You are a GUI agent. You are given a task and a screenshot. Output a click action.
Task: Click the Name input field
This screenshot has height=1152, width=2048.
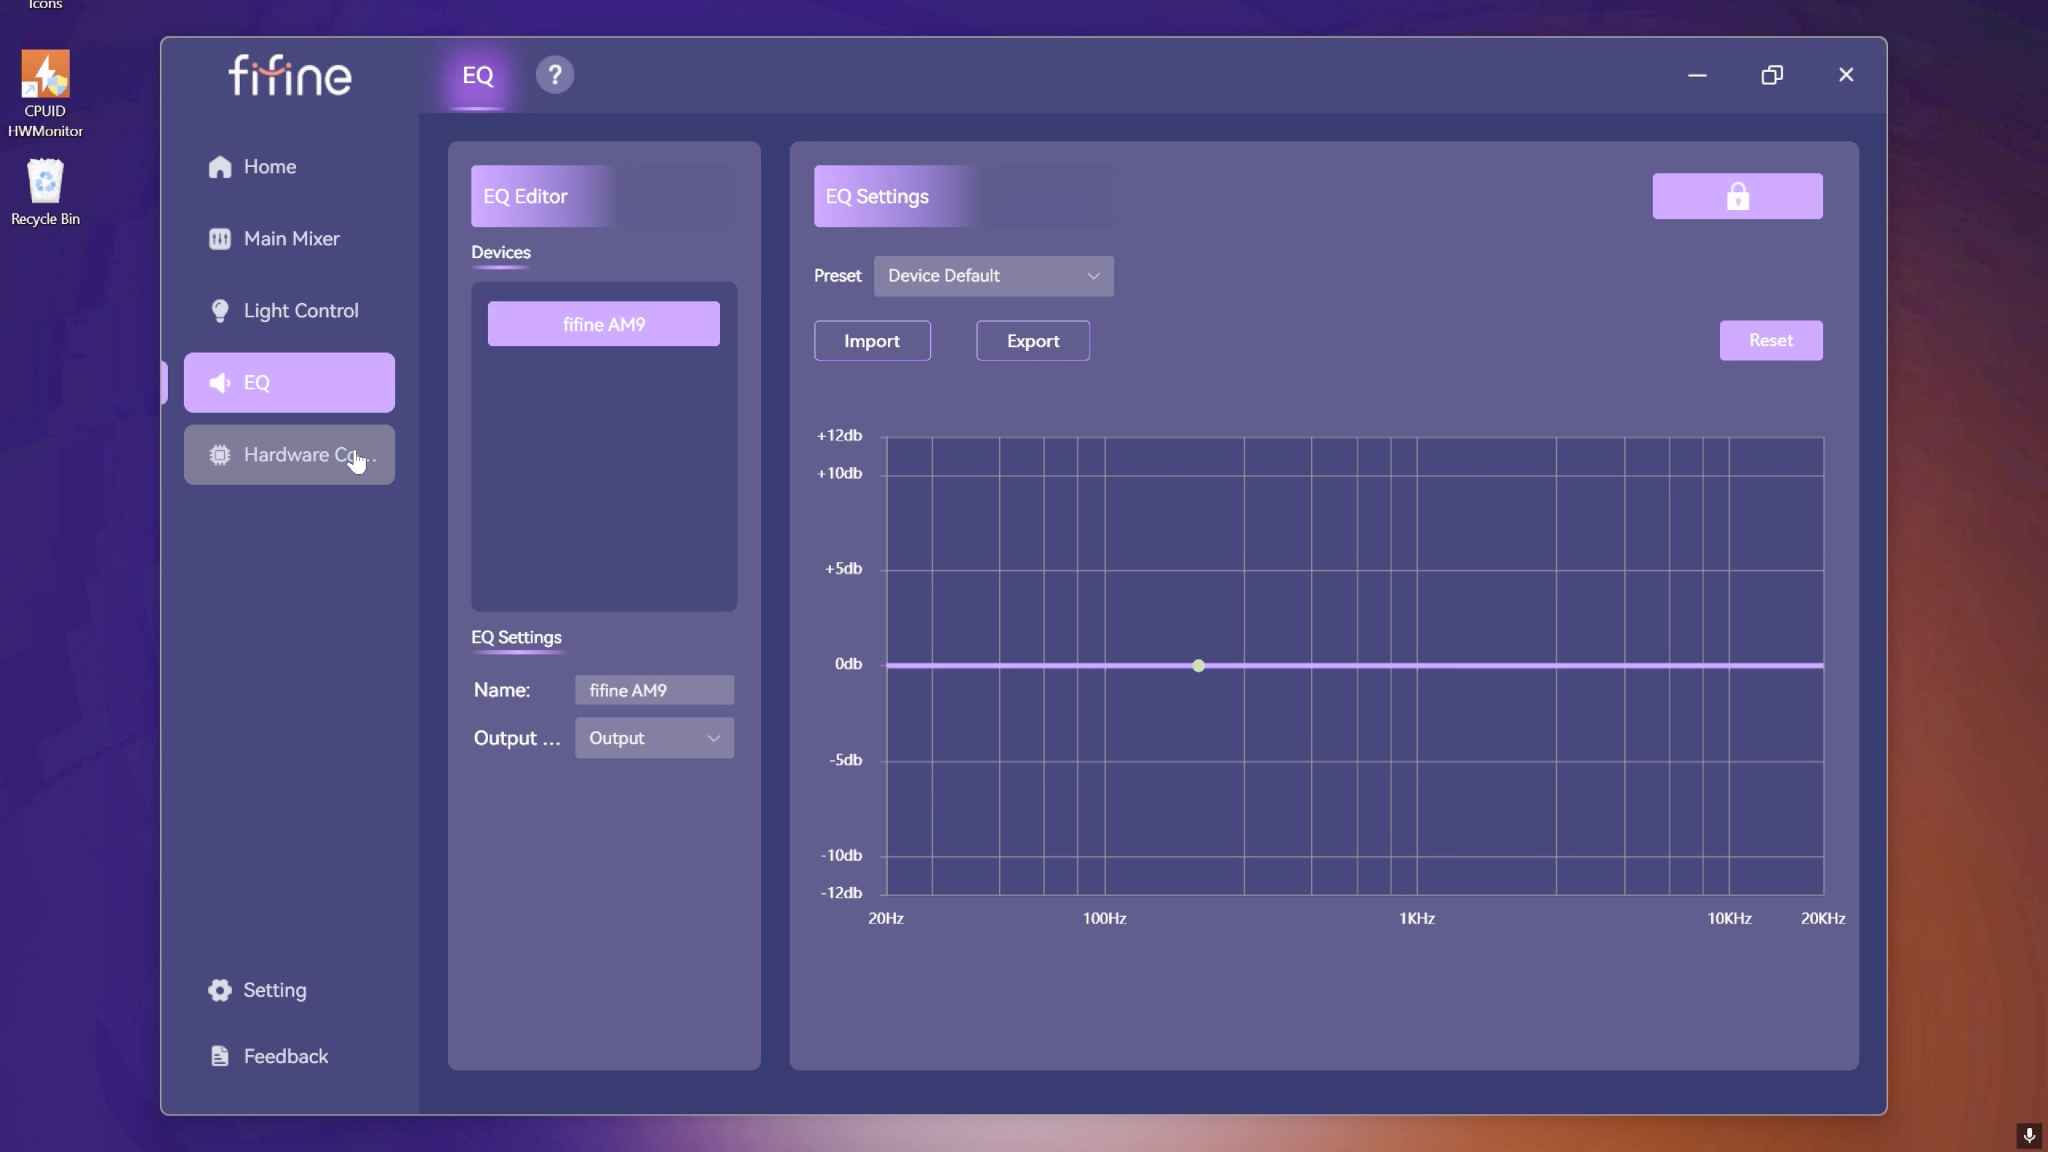pyautogui.click(x=654, y=690)
